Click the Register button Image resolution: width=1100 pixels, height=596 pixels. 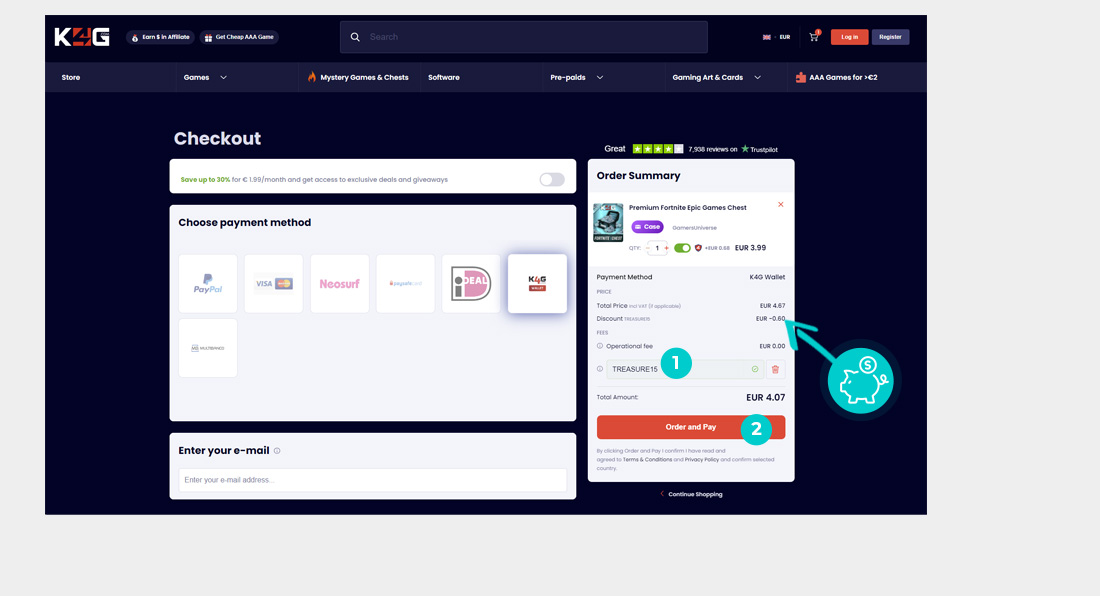[890, 37]
